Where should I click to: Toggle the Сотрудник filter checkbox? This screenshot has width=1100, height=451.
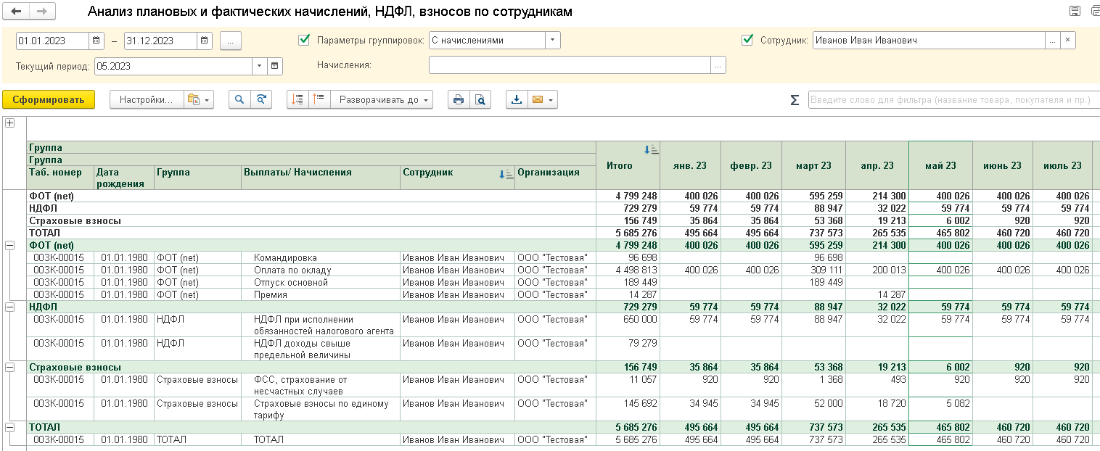(x=747, y=41)
